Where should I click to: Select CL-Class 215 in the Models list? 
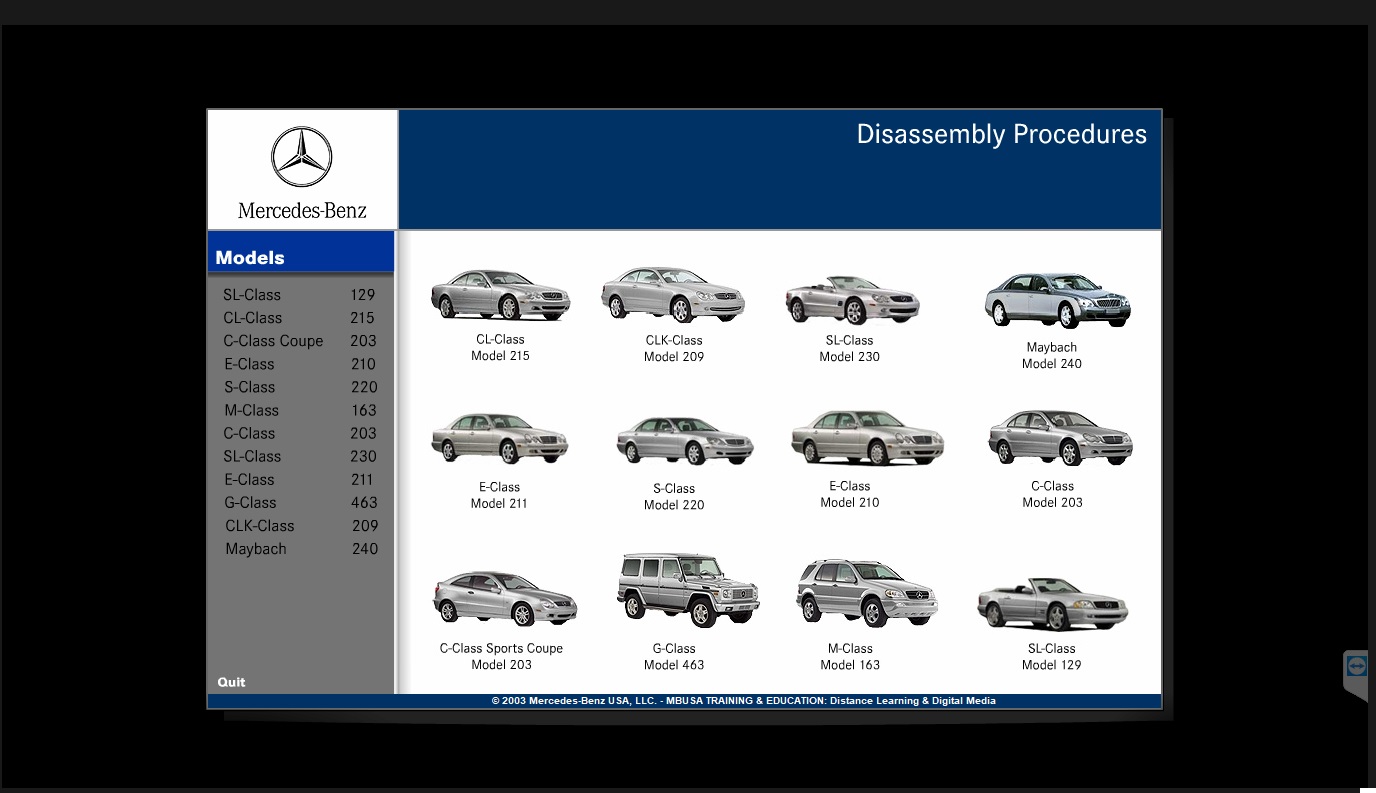(x=299, y=318)
